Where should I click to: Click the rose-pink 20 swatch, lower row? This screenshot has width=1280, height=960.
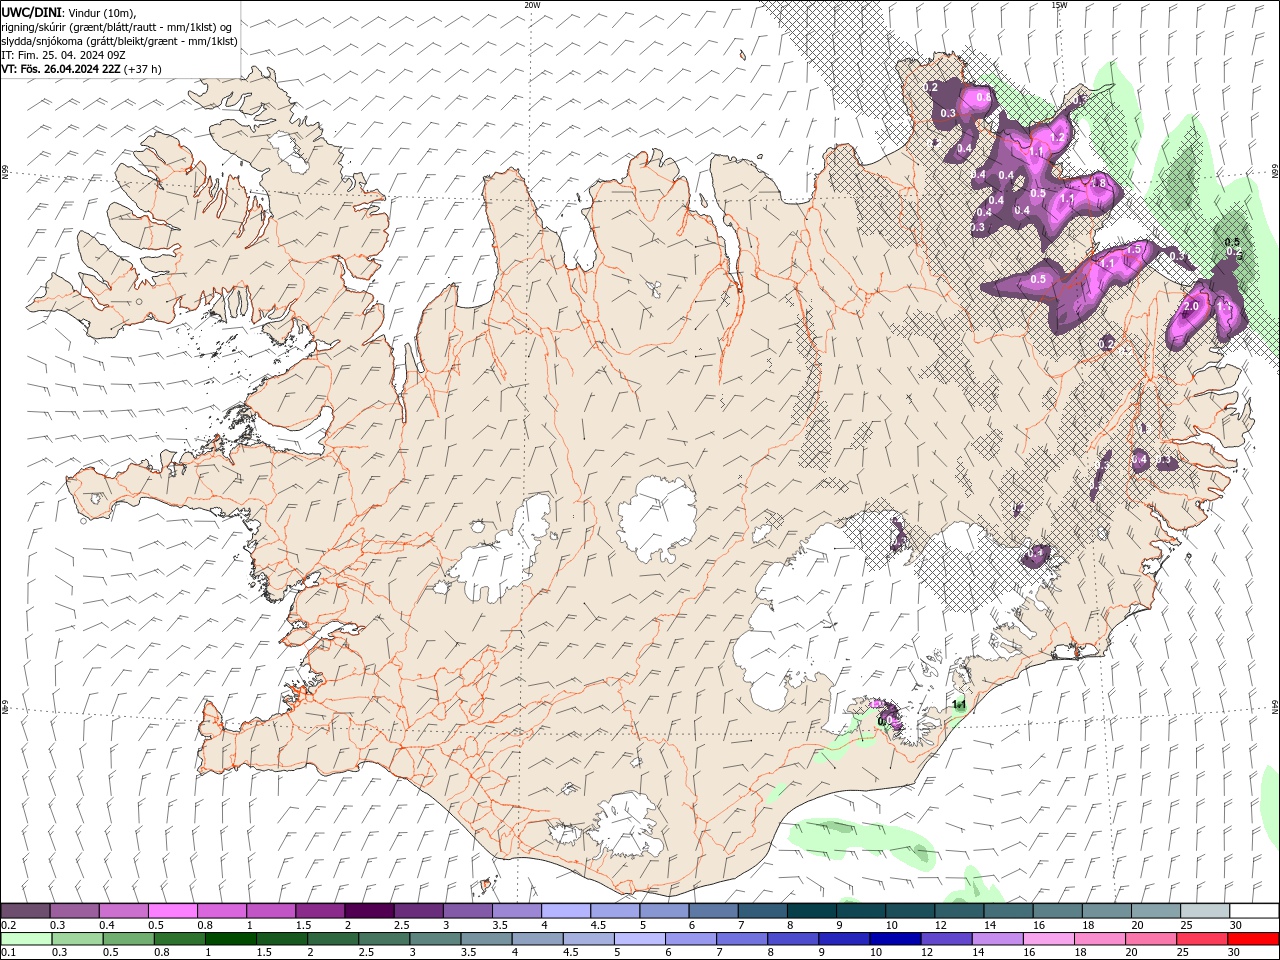1151,939
